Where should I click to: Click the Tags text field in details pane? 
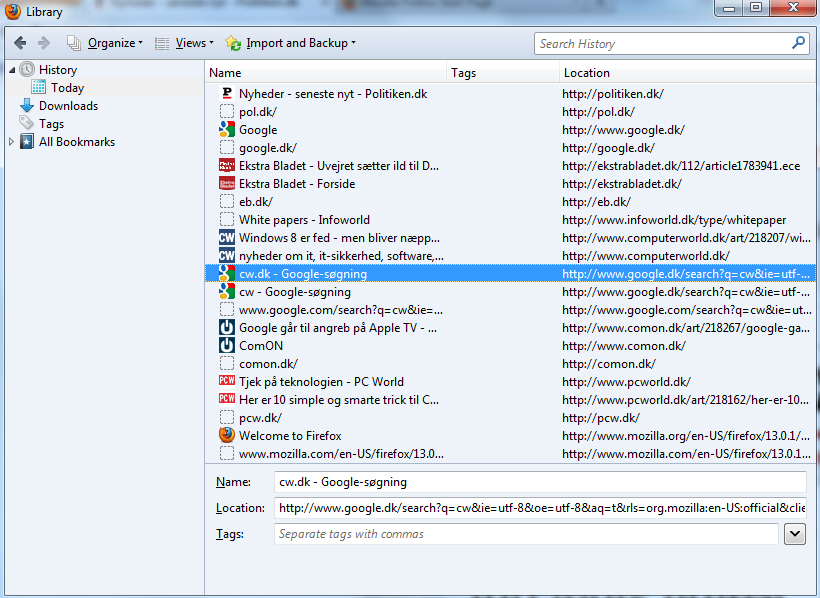[527, 534]
